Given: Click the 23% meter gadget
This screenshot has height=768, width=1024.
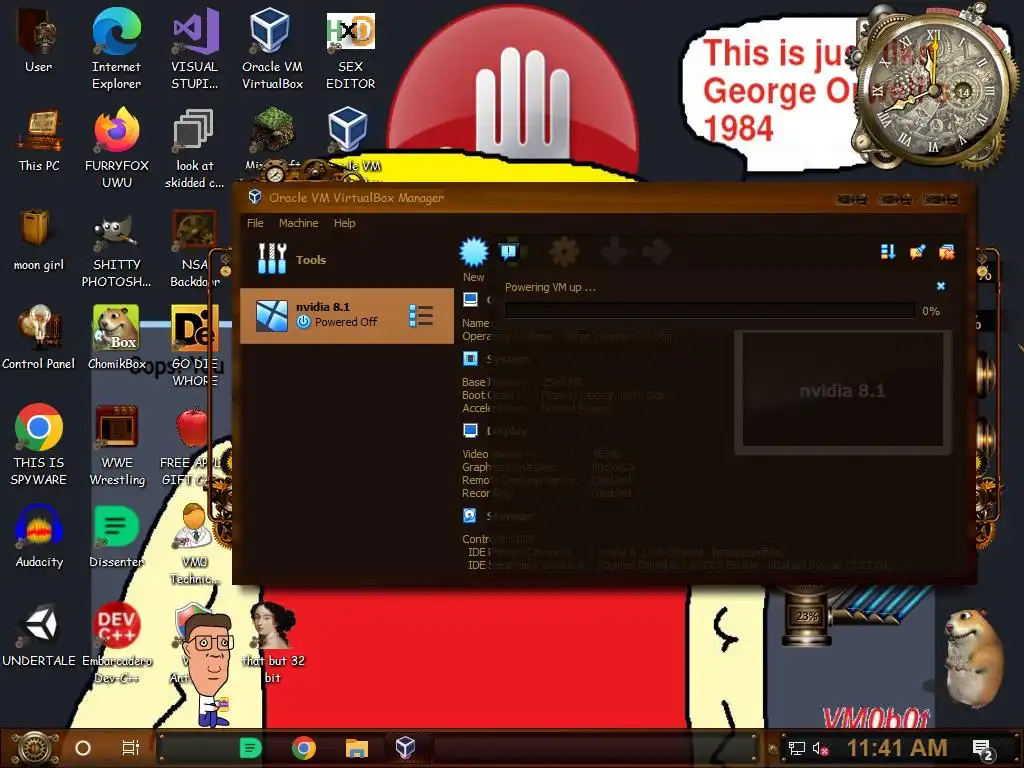Looking at the screenshot, I should click(808, 616).
